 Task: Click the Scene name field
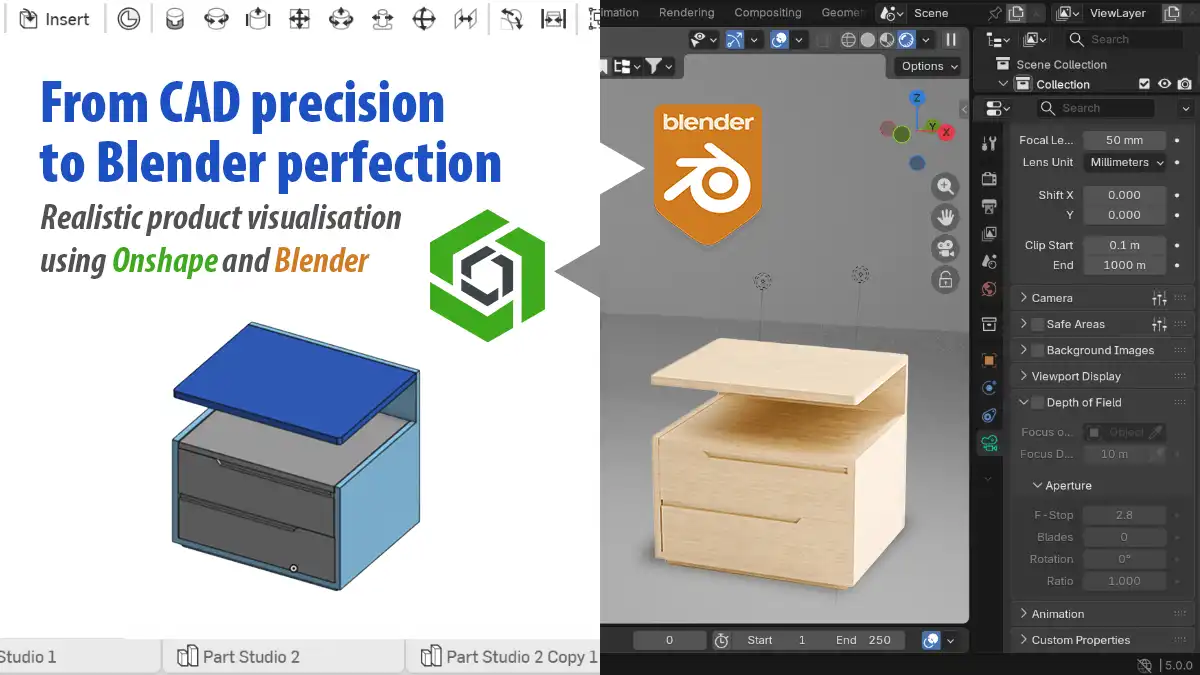(946, 13)
